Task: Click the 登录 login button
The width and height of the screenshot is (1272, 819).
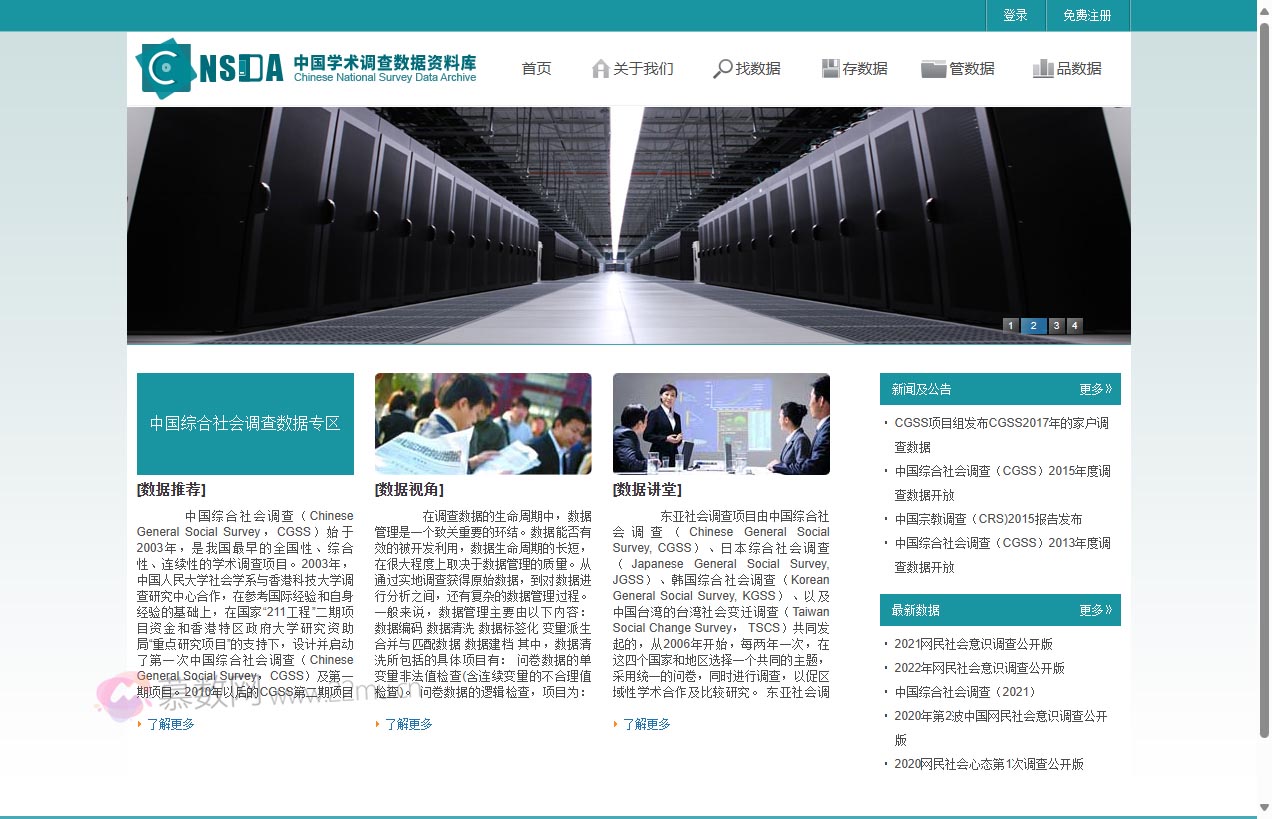Action: [x=1014, y=15]
